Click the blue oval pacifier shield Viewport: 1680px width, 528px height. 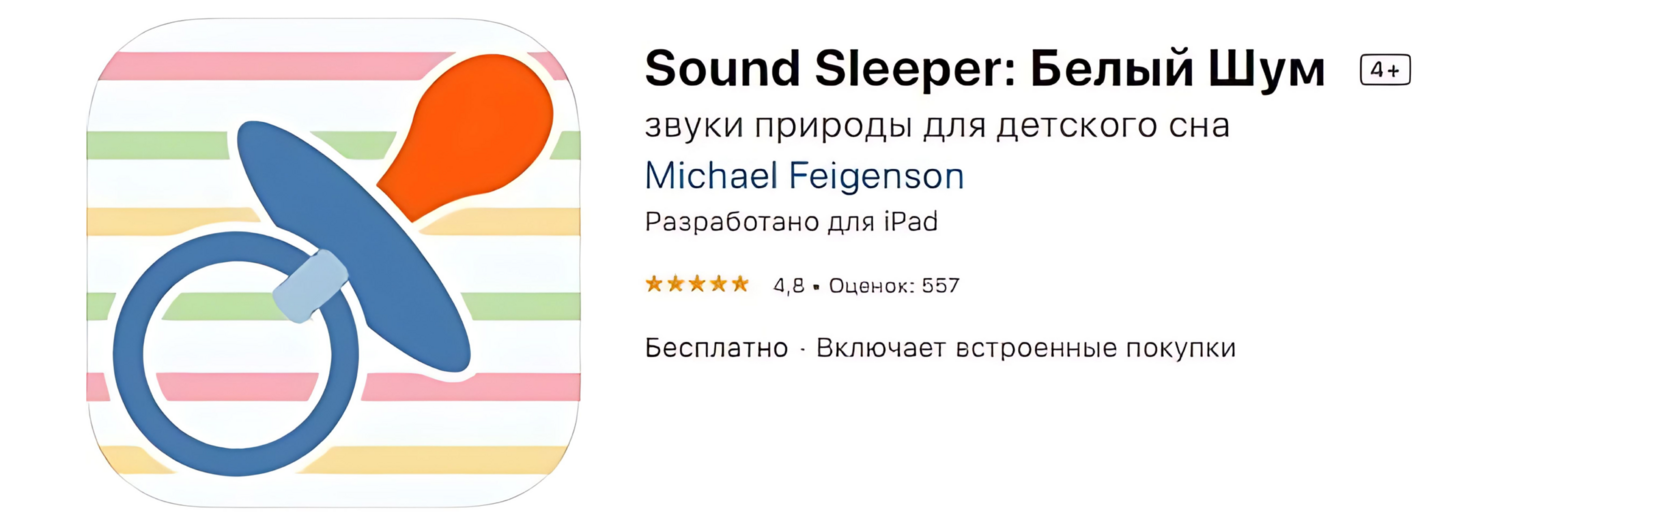[x=354, y=246]
